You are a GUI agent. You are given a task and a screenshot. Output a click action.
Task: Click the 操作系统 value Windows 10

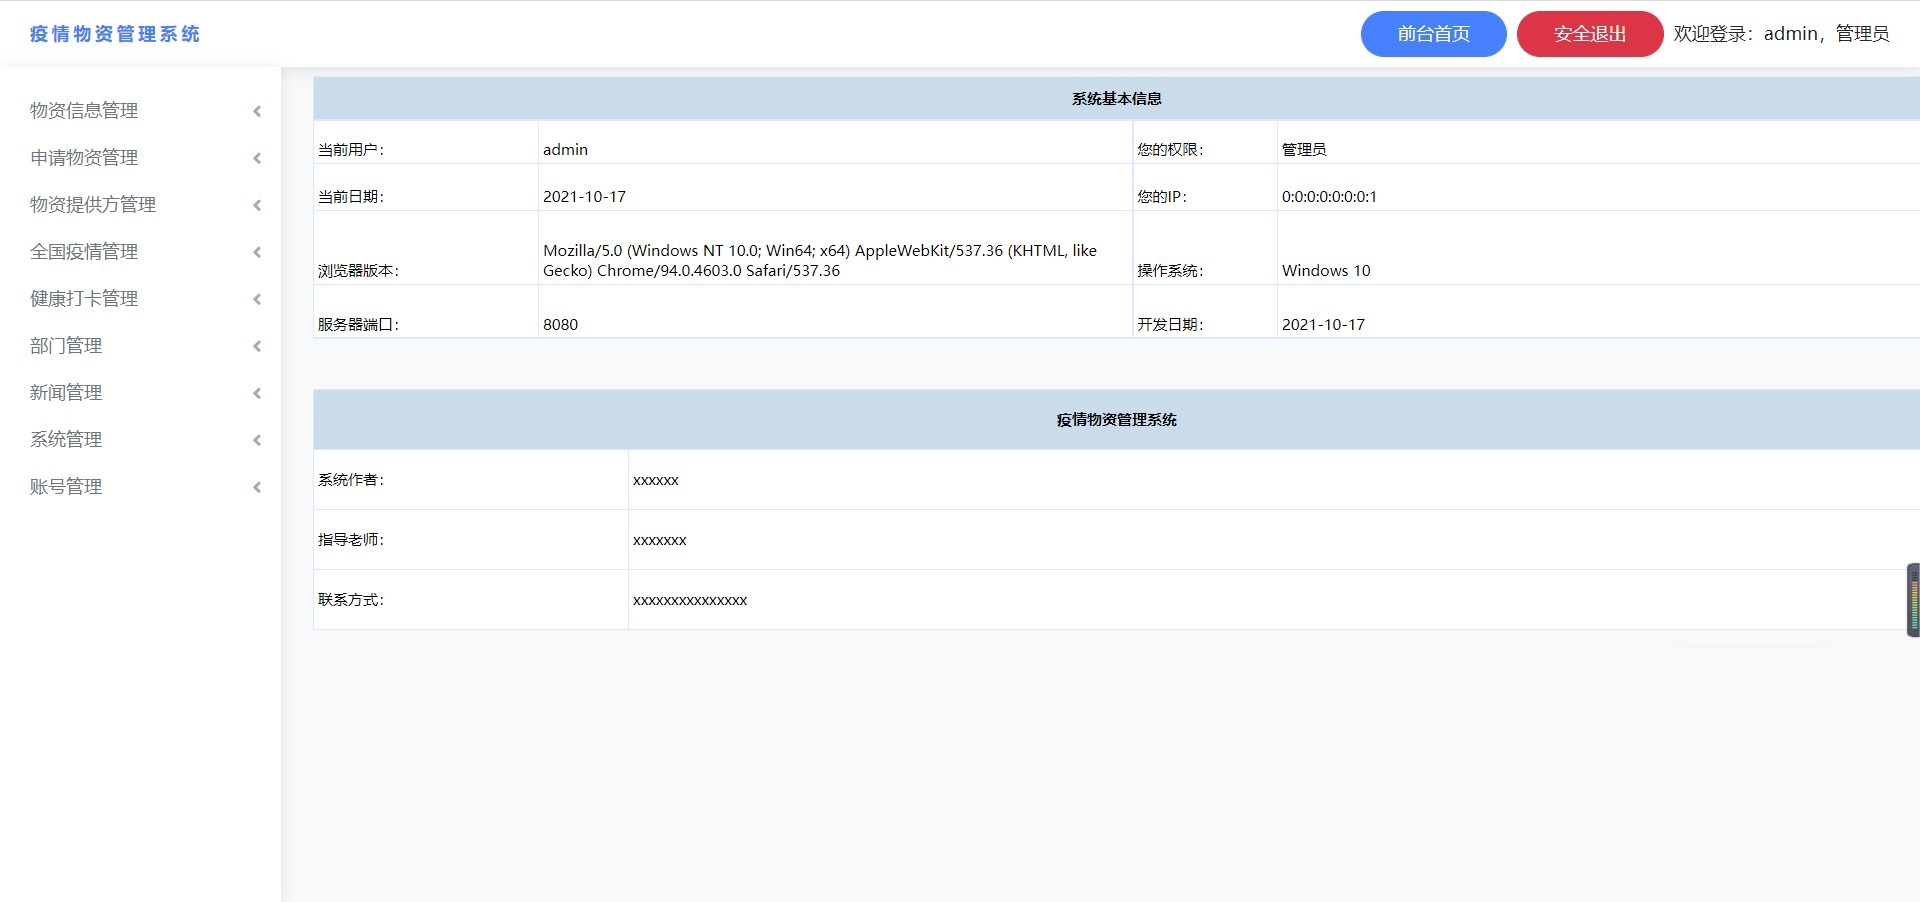(1326, 271)
